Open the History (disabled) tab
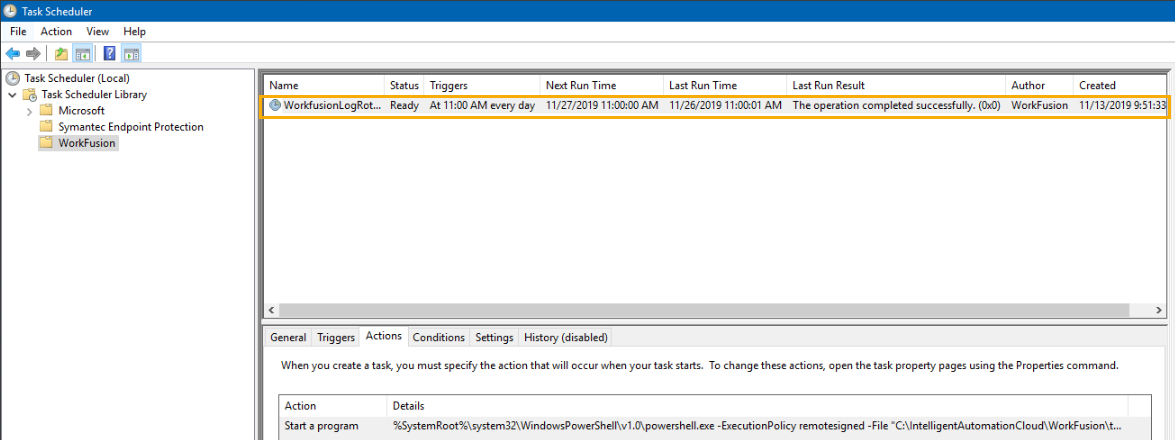1175x440 pixels. (x=566, y=337)
